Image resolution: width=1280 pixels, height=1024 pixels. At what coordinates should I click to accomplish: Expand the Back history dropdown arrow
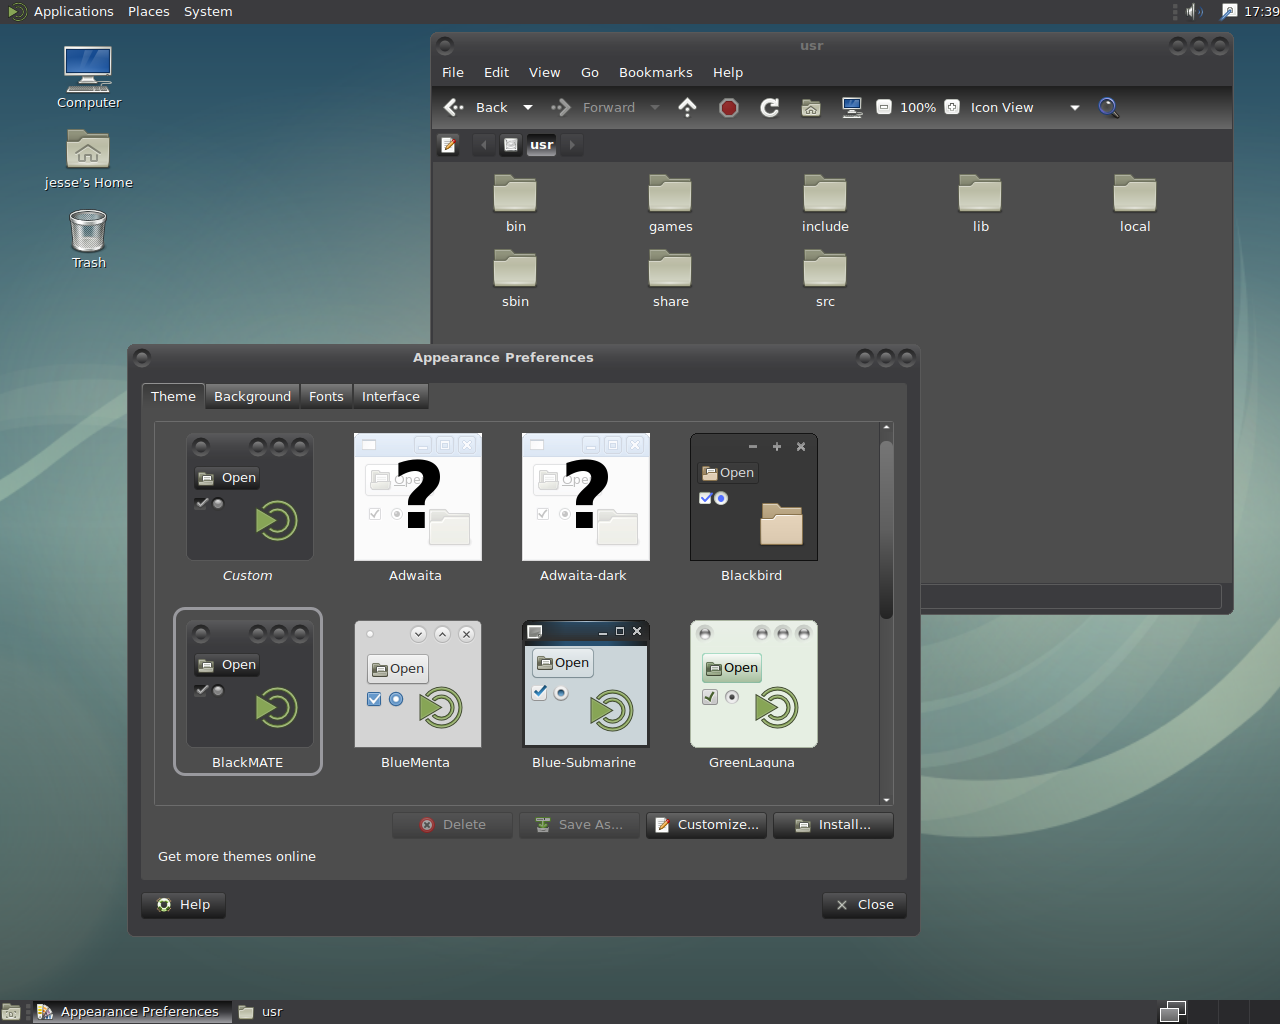[x=528, y=107]
